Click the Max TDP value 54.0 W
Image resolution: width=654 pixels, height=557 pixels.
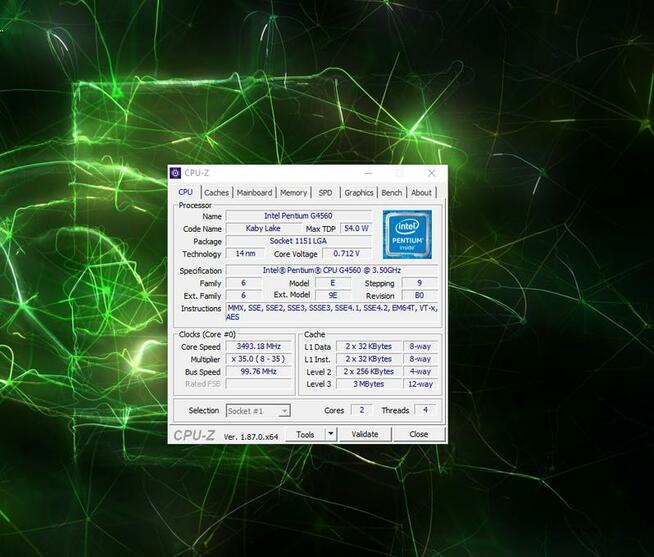(356, 229)
